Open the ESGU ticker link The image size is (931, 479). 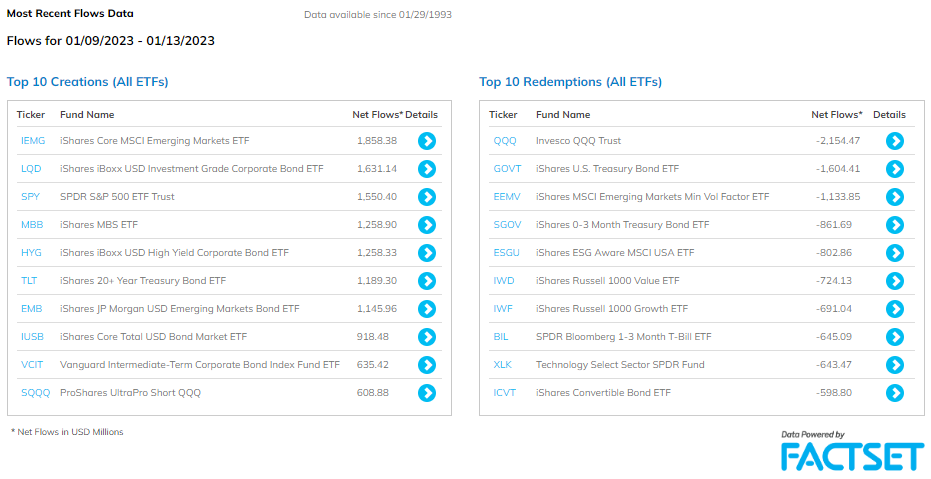506,253
